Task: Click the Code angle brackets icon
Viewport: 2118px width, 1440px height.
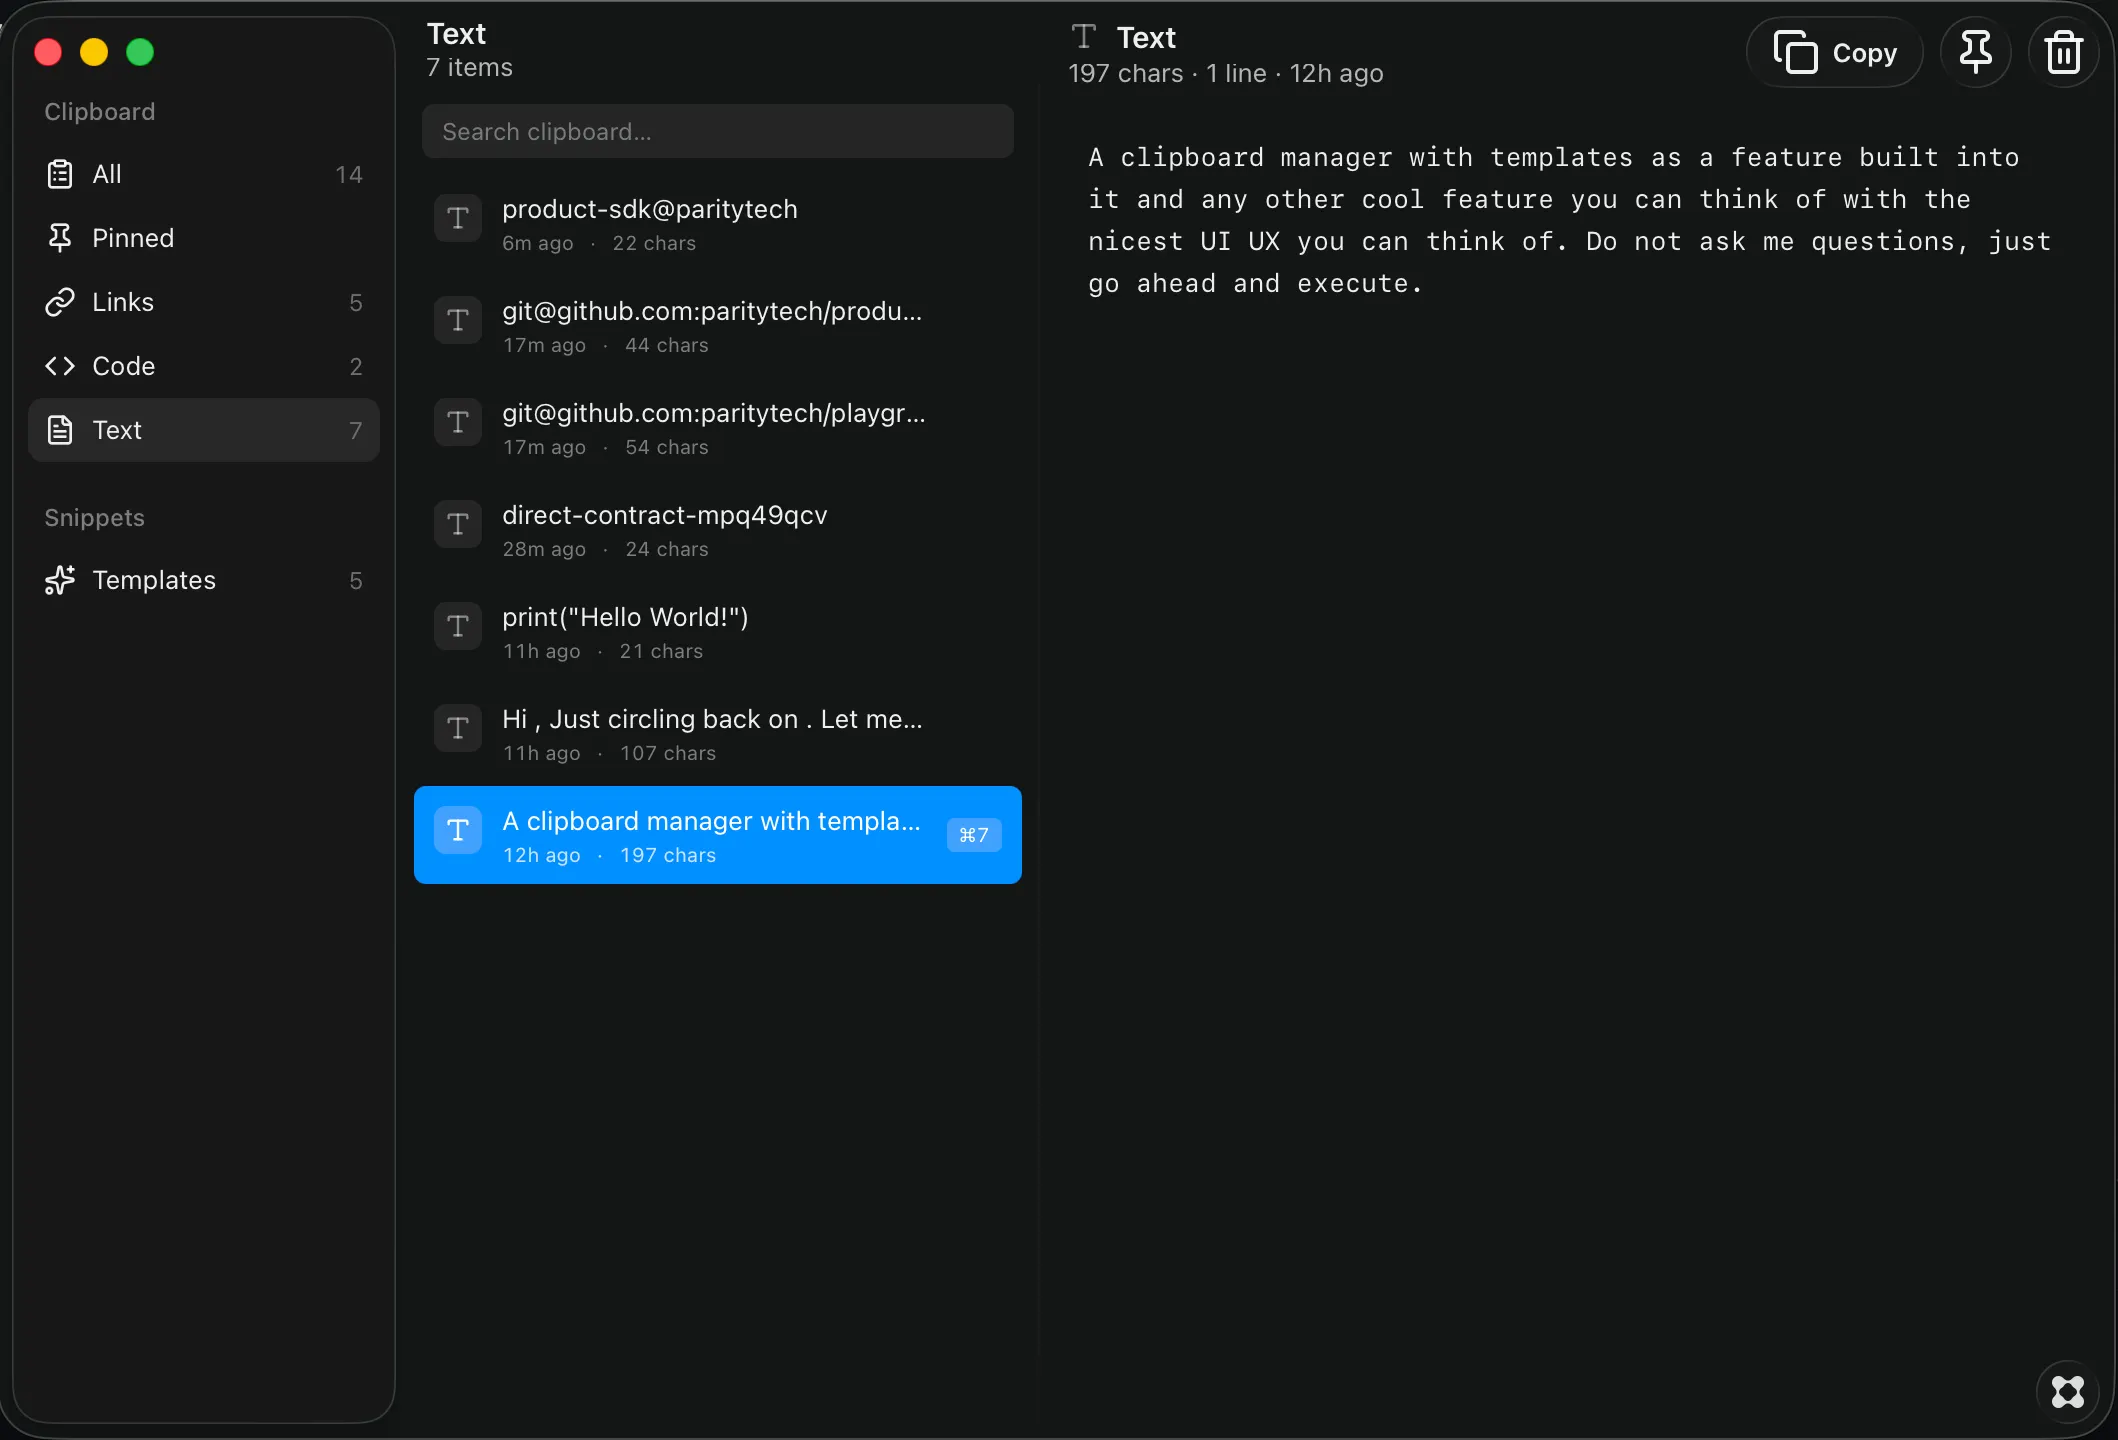Action: pyautogui.click(x=60, y=366)
